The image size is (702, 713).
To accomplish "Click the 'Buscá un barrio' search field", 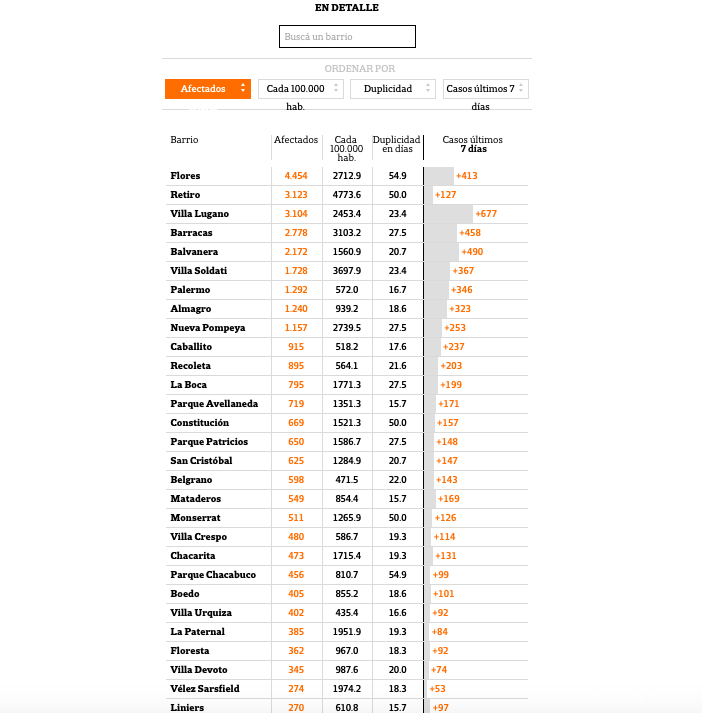I will point(347,37).
